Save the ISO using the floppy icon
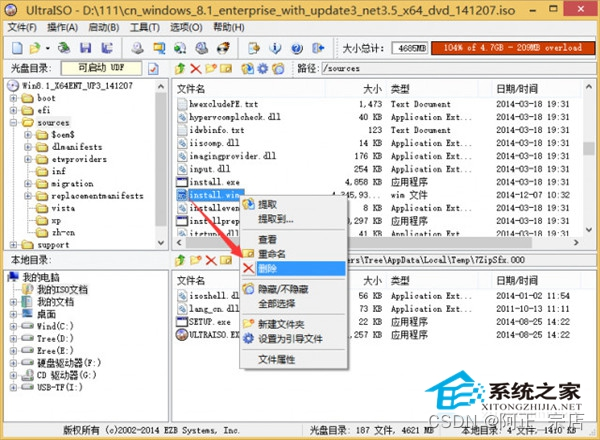The image size is (600, 440). pos(85,48)
